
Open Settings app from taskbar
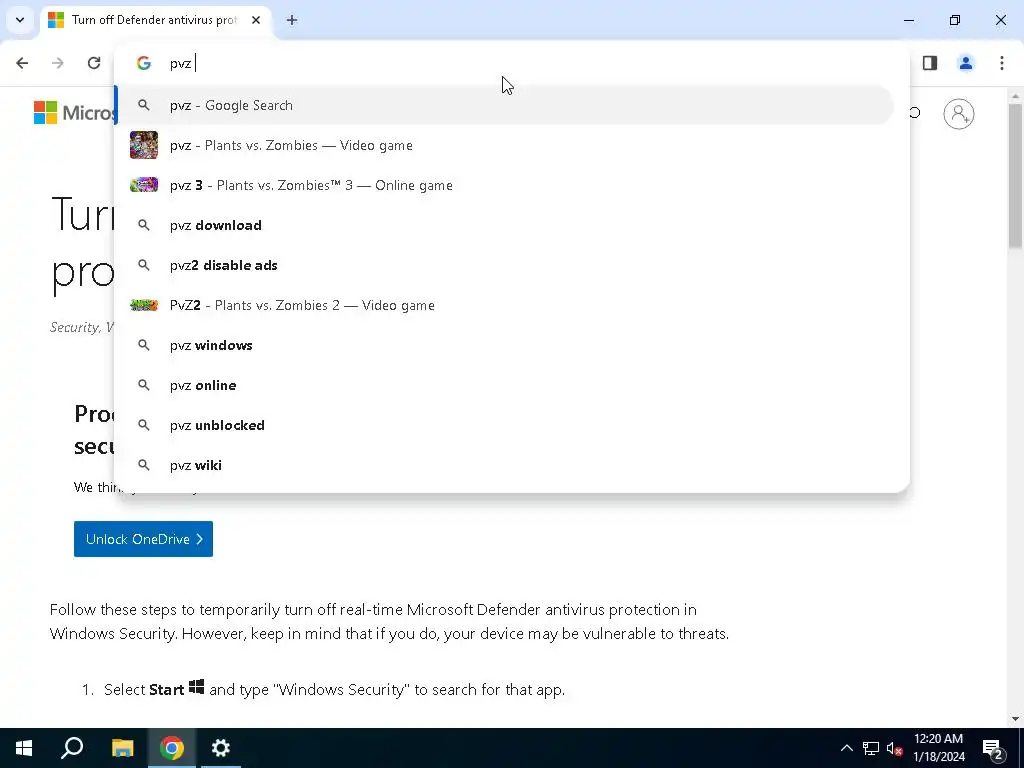[x=221, y=748]
